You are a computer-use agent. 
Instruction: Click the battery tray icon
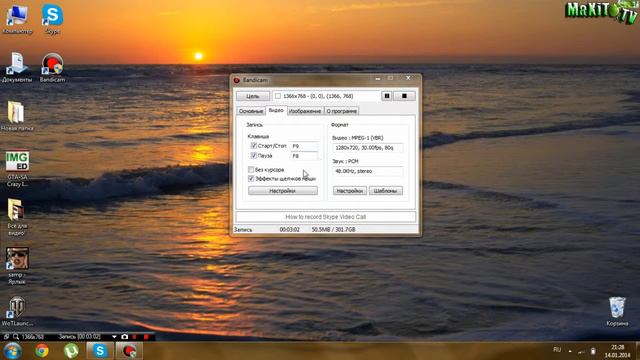point(593,351)
